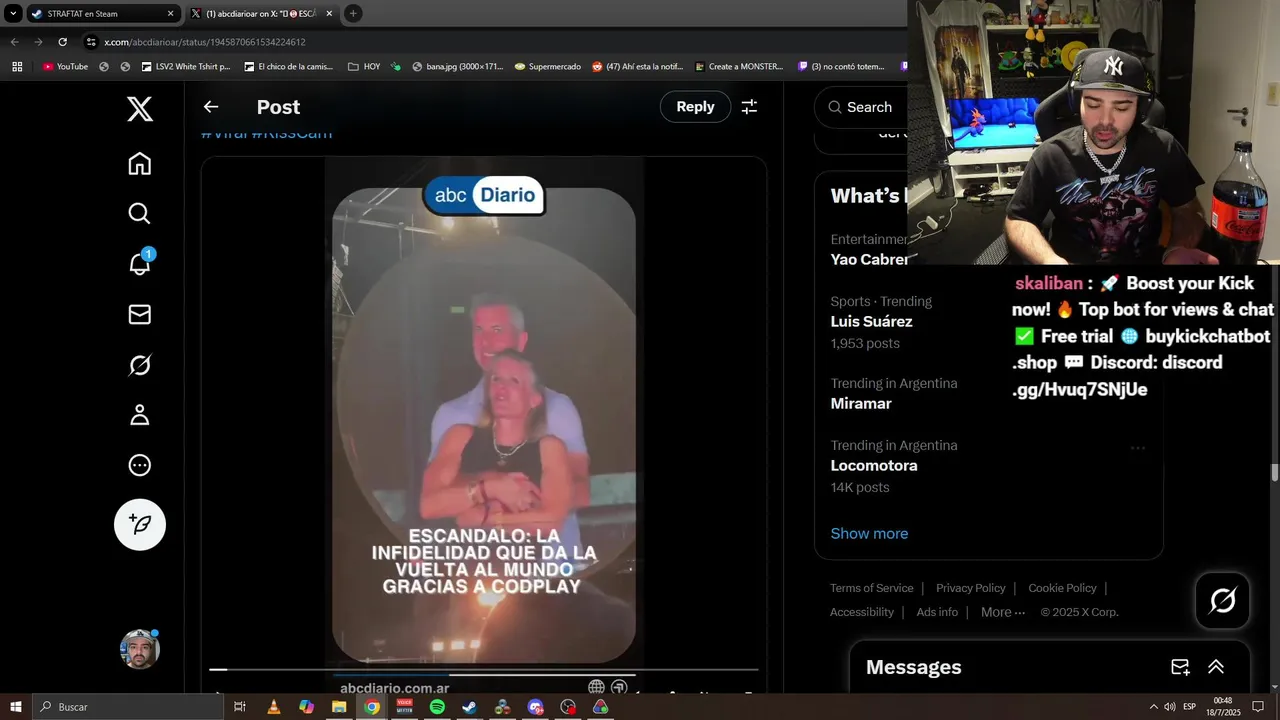Show hidden system tray icons
This screenshot has height=720, width=1280.
1153,707
